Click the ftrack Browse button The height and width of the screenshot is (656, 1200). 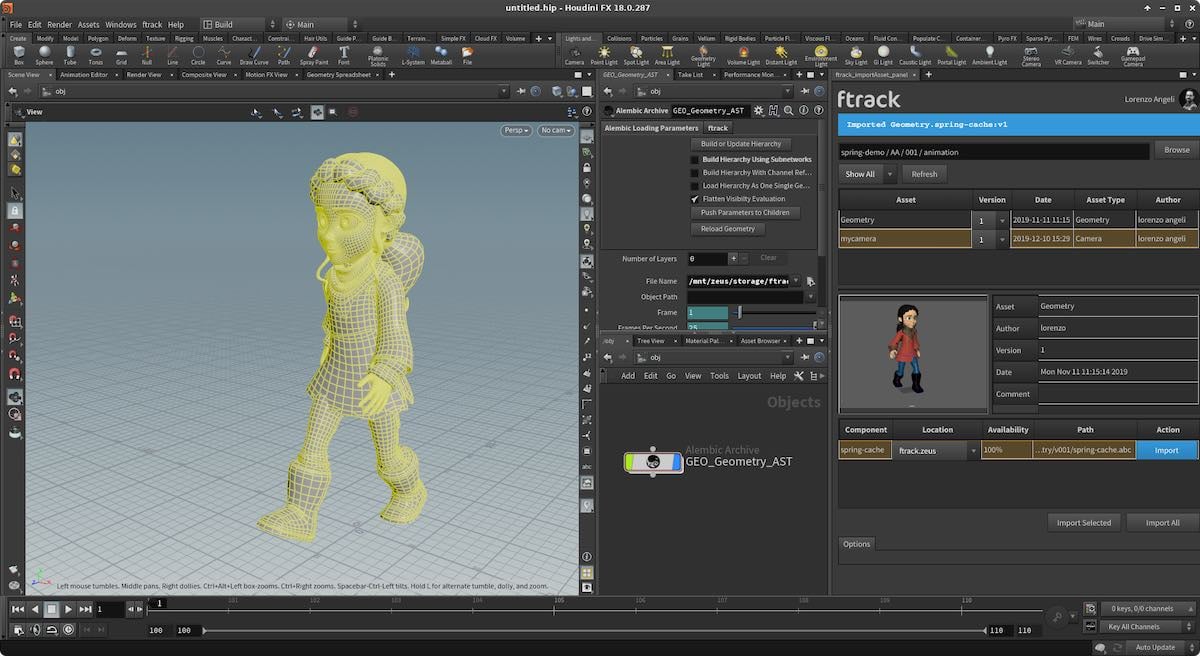tap(1177, 150)
